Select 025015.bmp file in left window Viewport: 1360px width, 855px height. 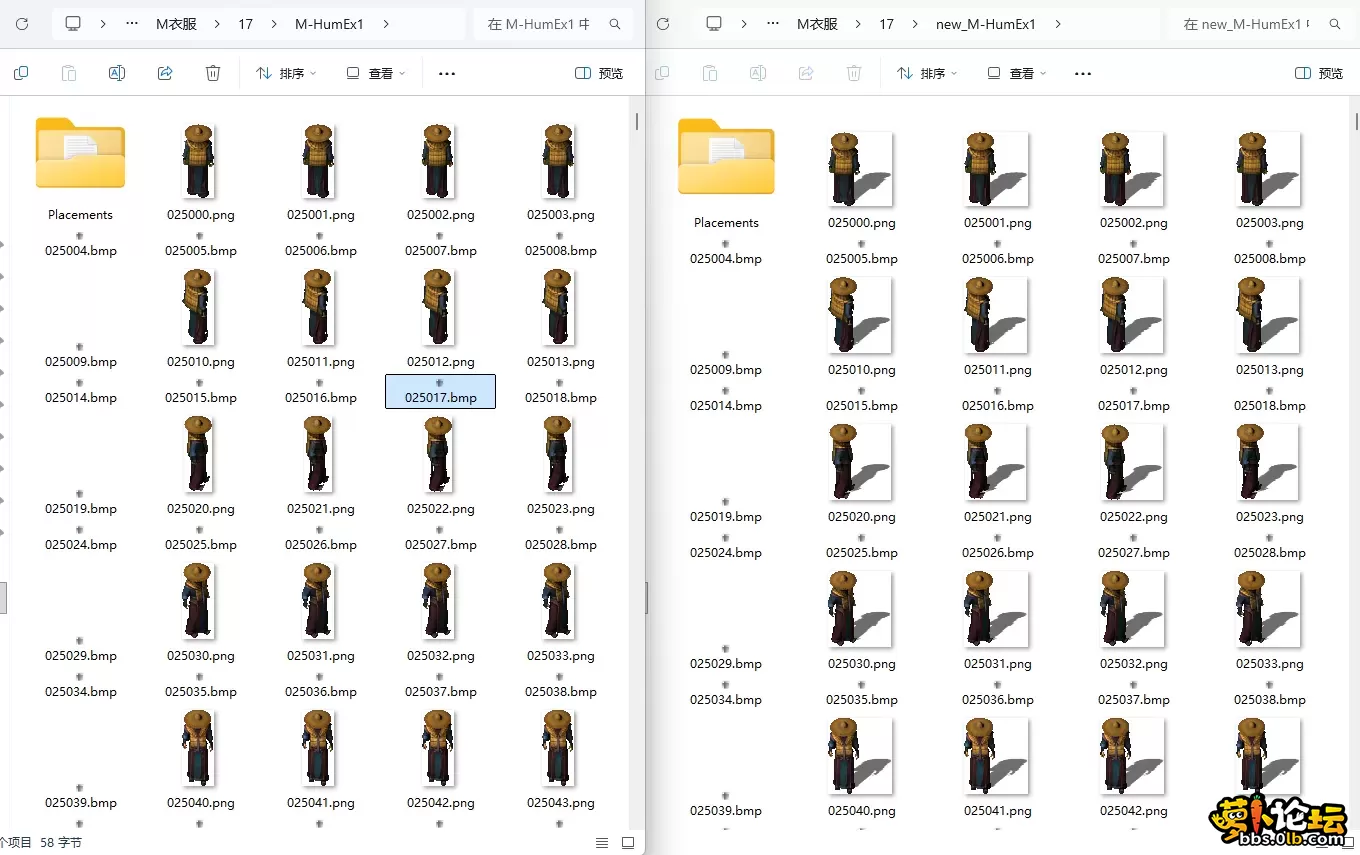pos(201,392)
